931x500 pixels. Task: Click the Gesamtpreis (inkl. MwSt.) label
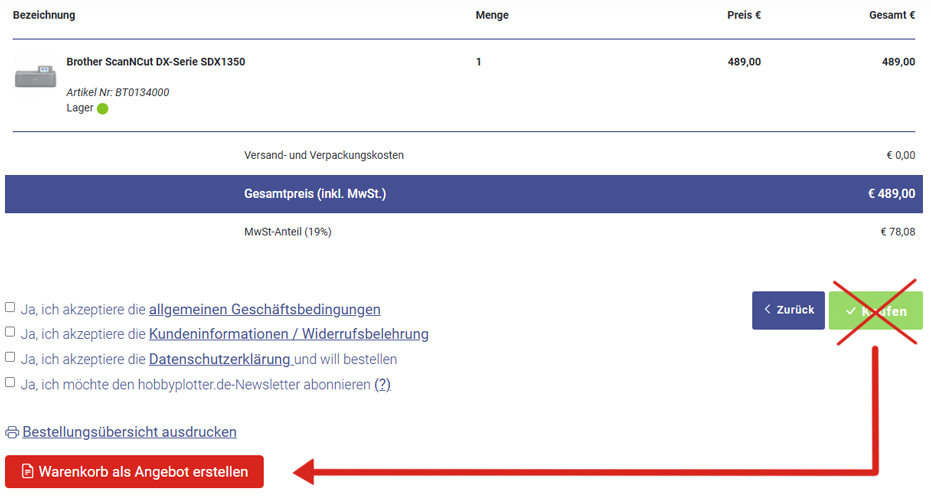(315, 194)
